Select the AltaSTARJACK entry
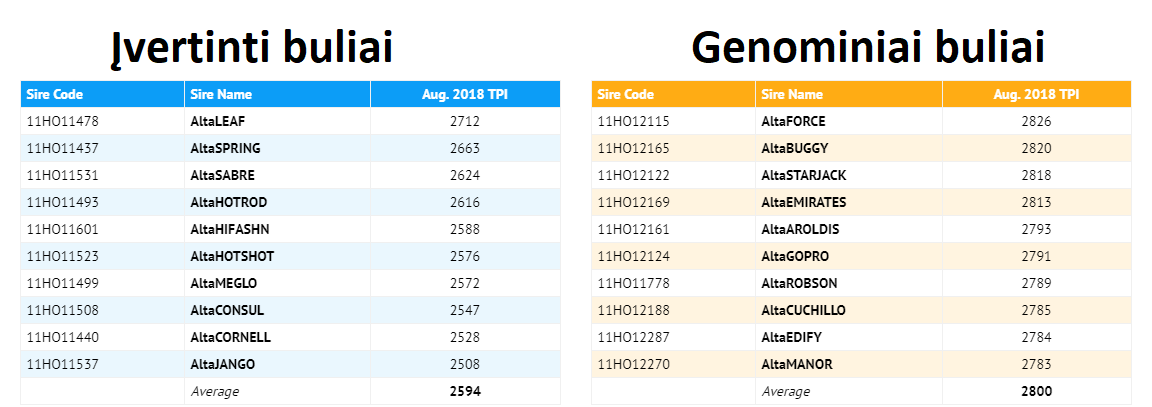 click(x=803, y=175)
